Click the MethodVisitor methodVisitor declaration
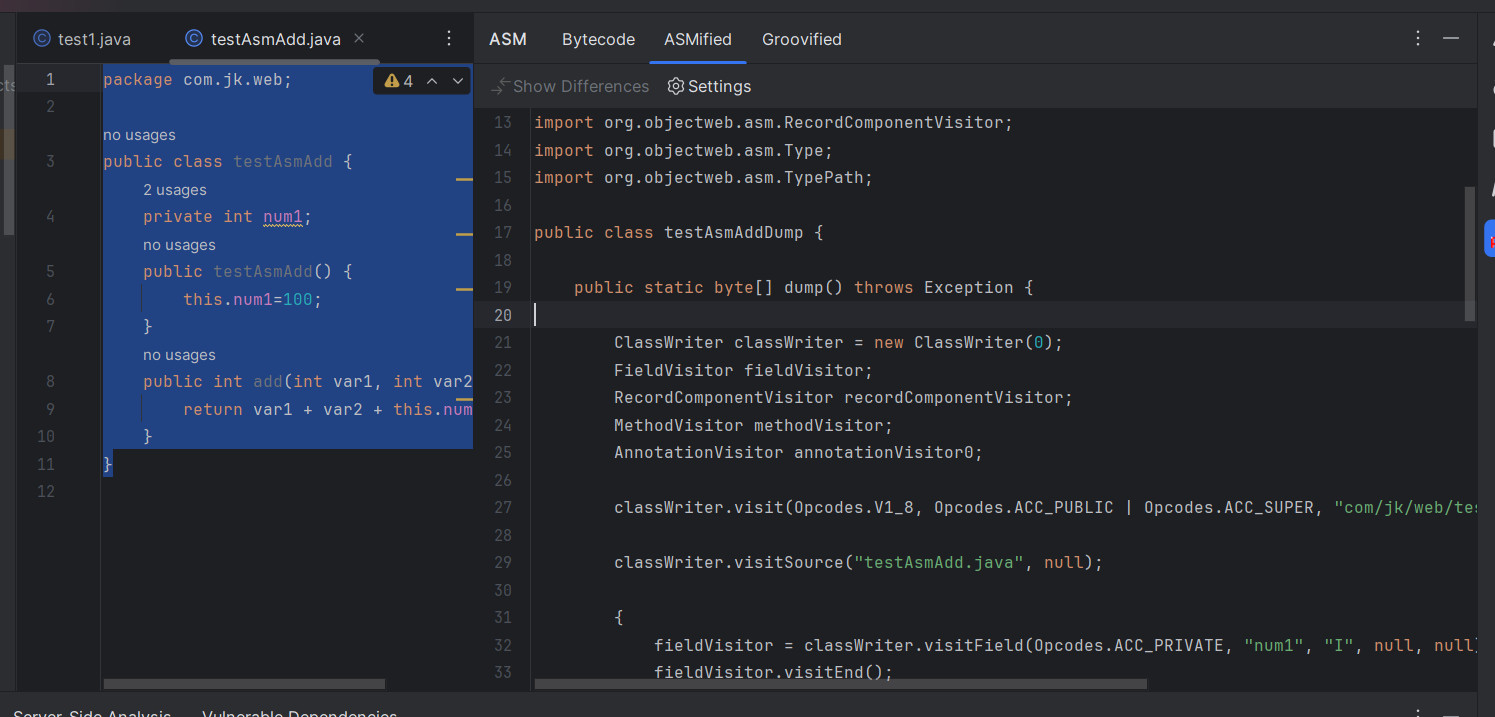Viewport: 1495px width, 717px height. 753,425
